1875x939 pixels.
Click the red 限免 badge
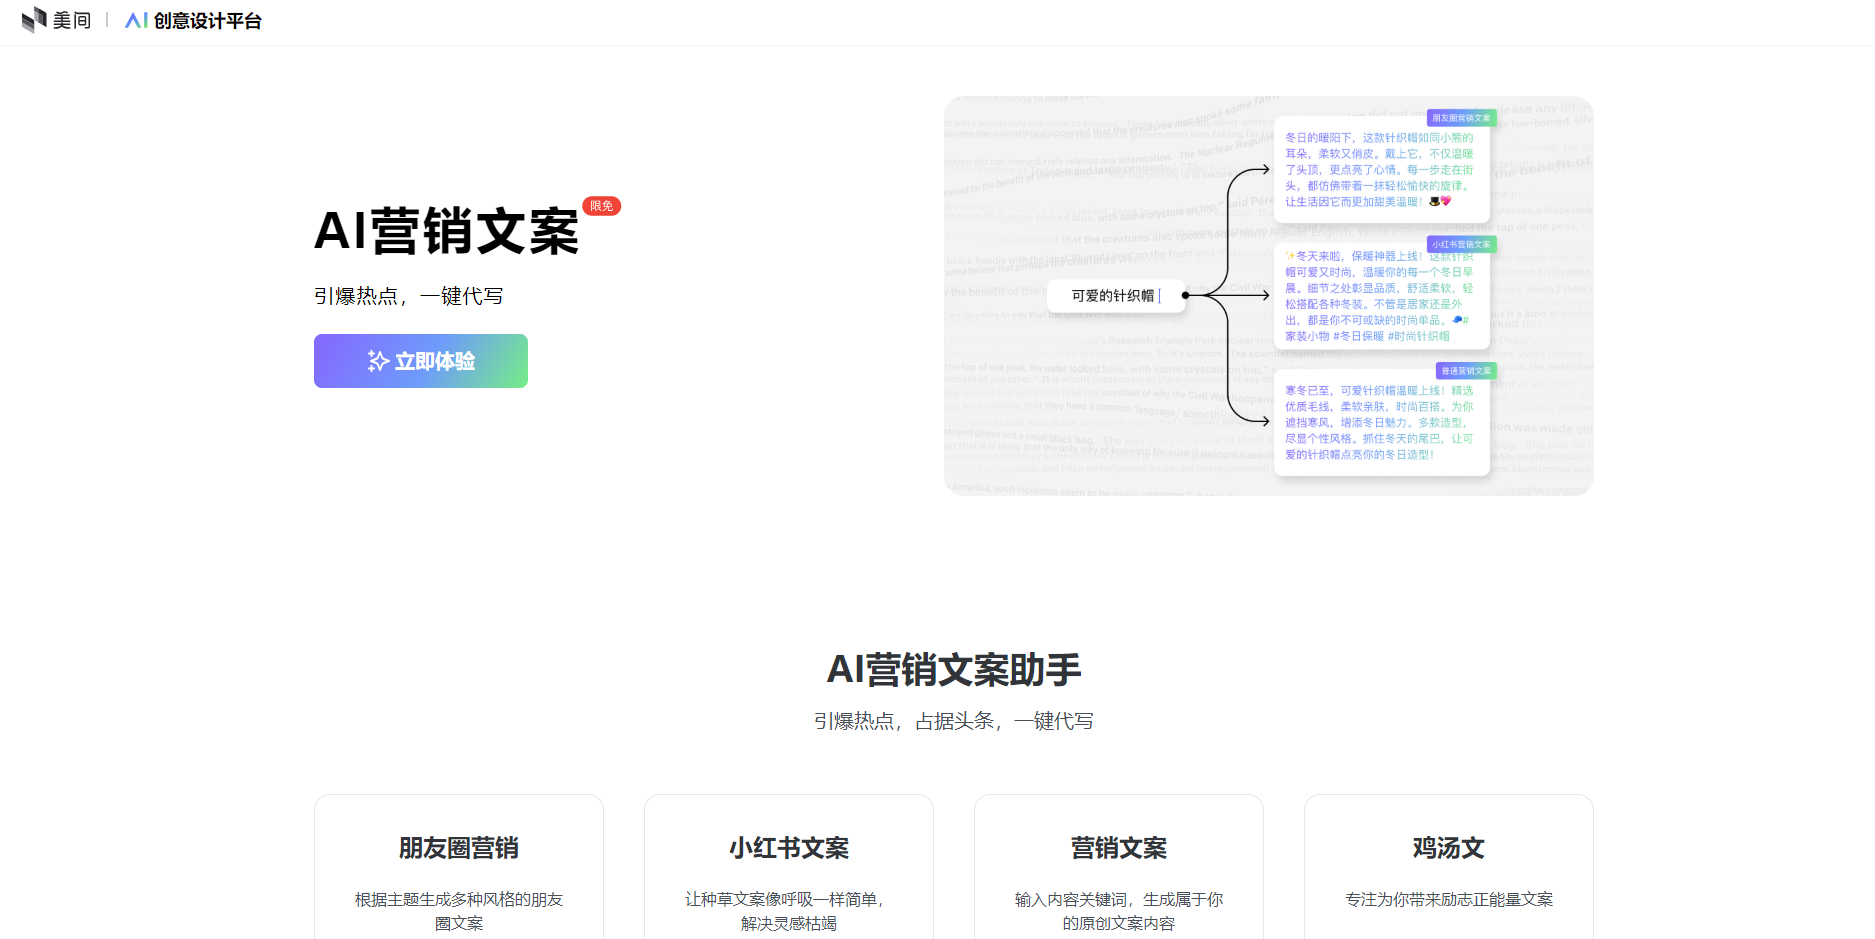(601, 206)
